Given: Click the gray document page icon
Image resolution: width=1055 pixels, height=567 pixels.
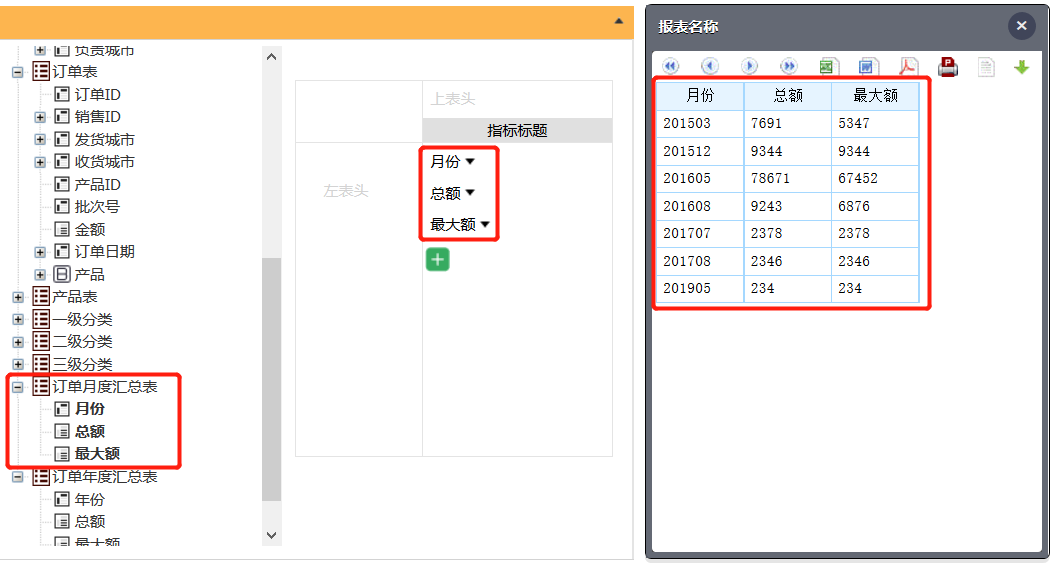Looking at the screenshot, I should [x=986, y=67].
